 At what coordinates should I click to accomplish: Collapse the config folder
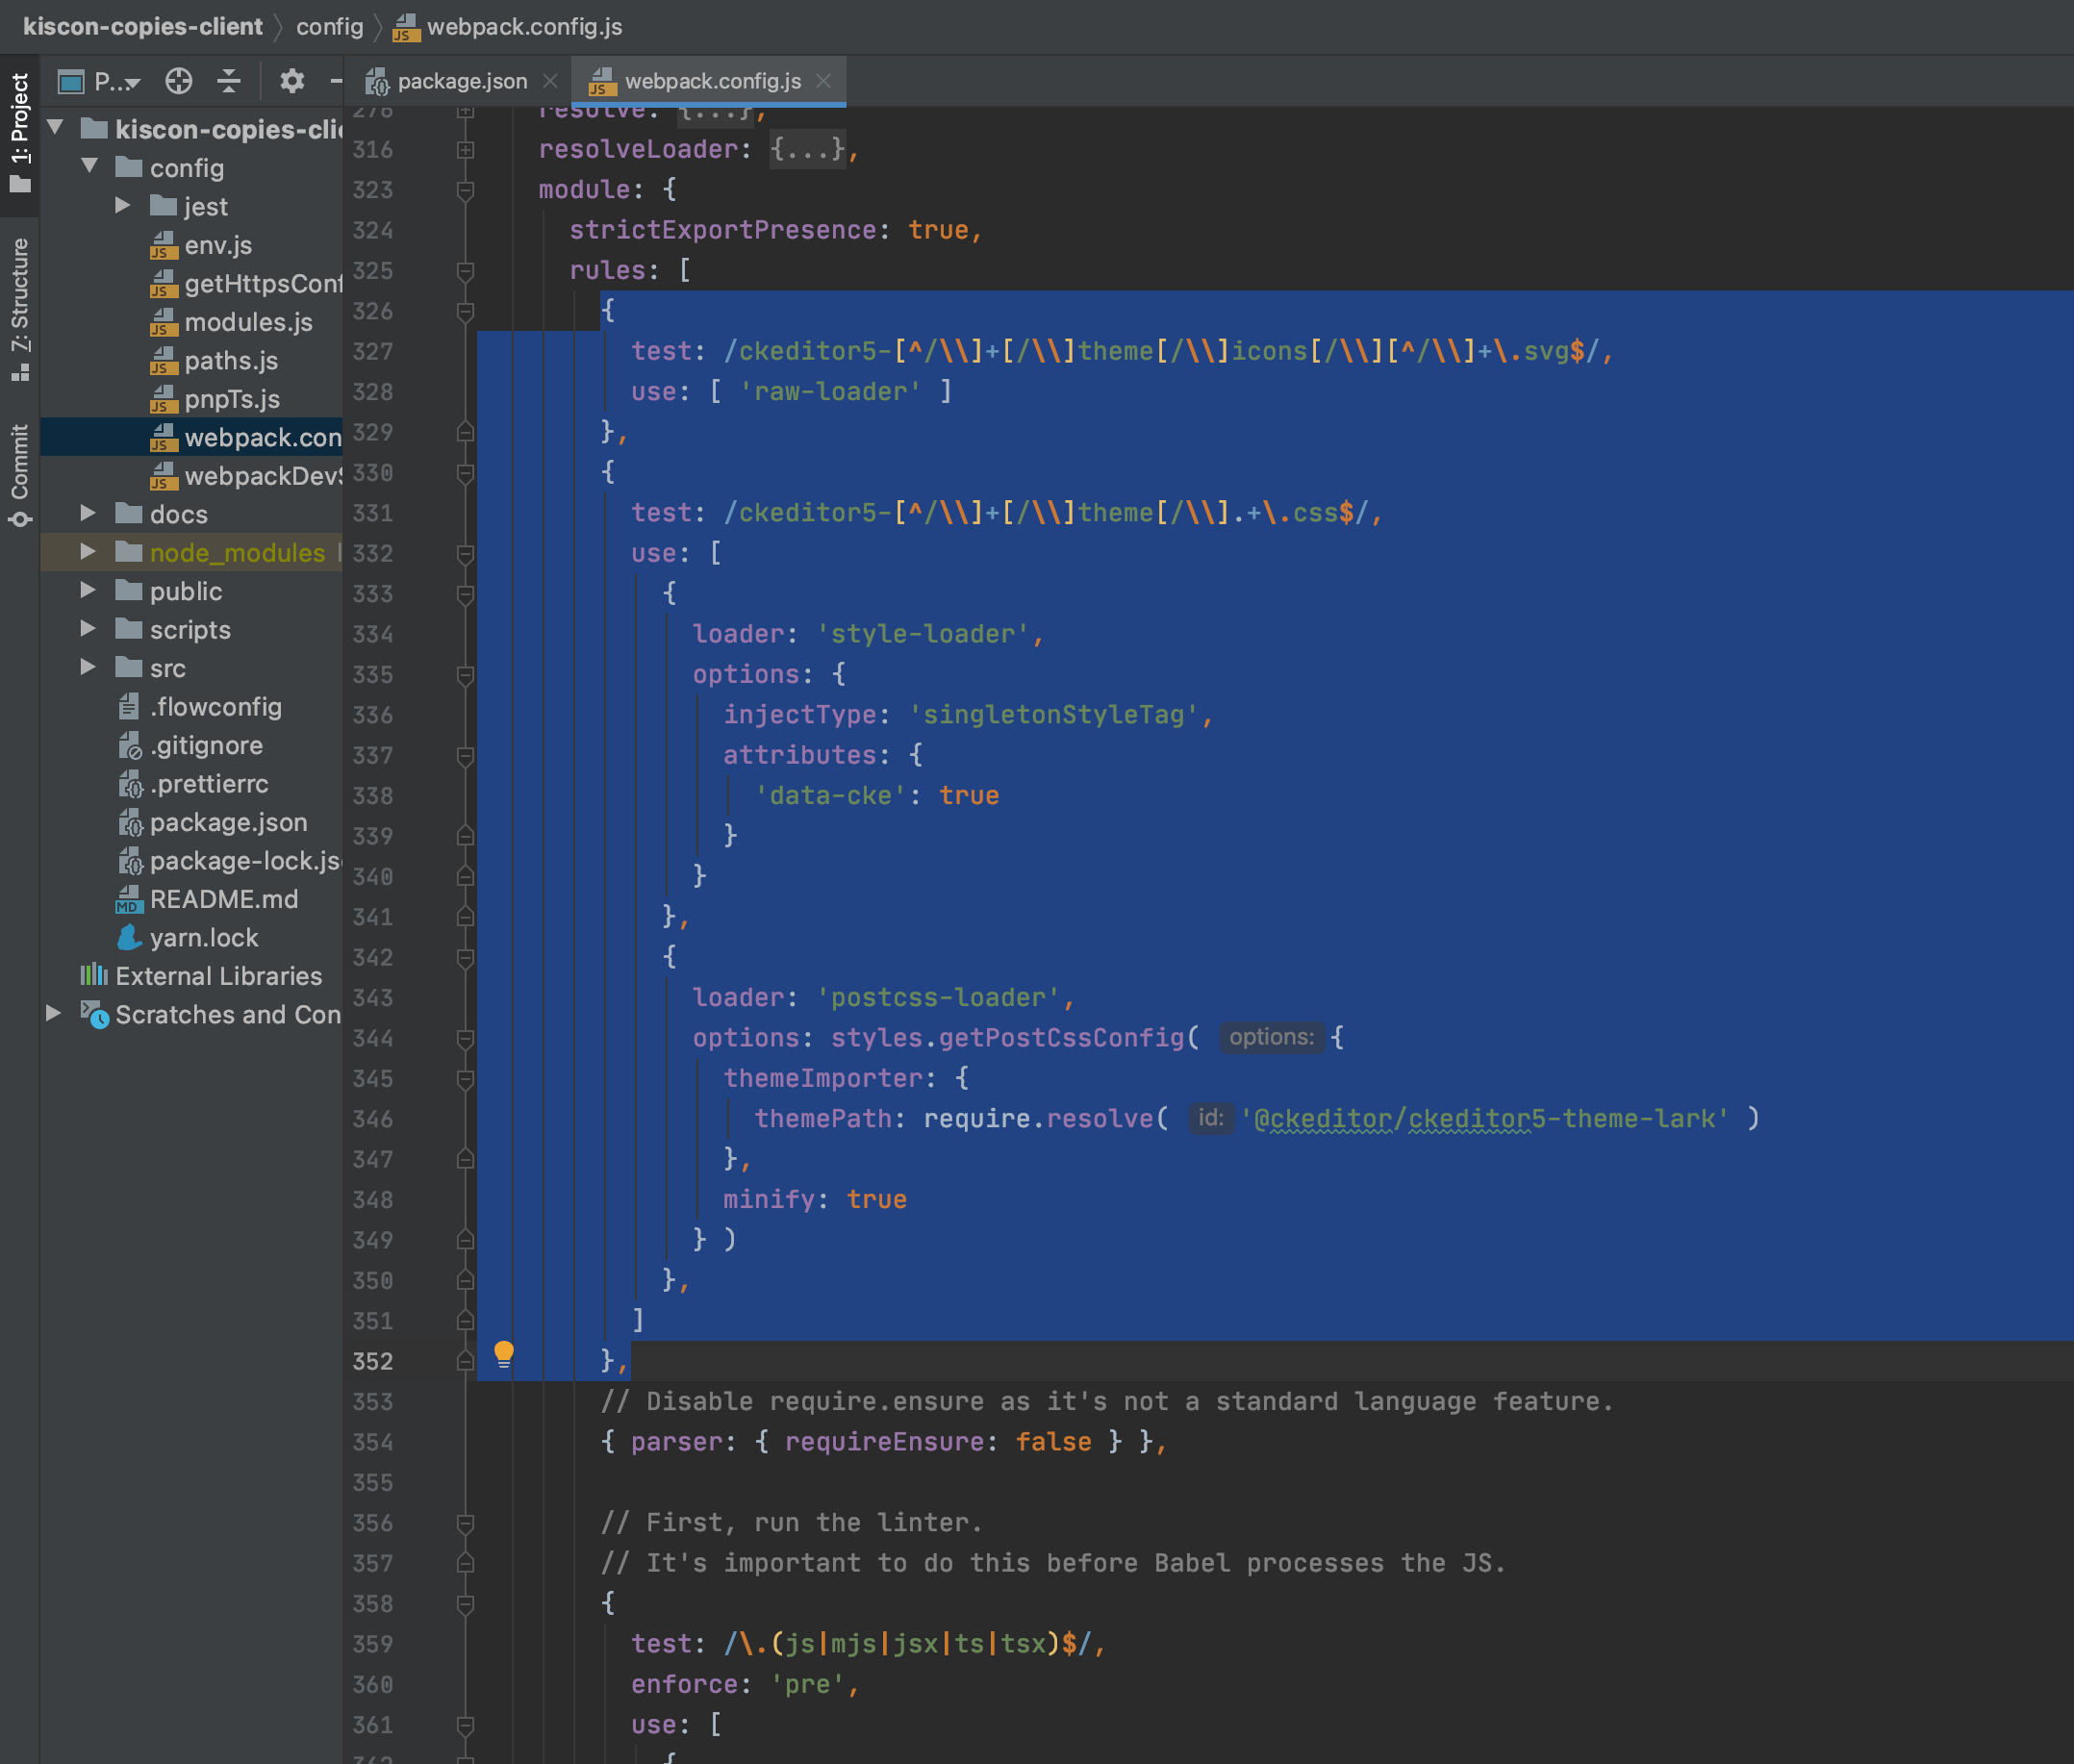(89, 167)
